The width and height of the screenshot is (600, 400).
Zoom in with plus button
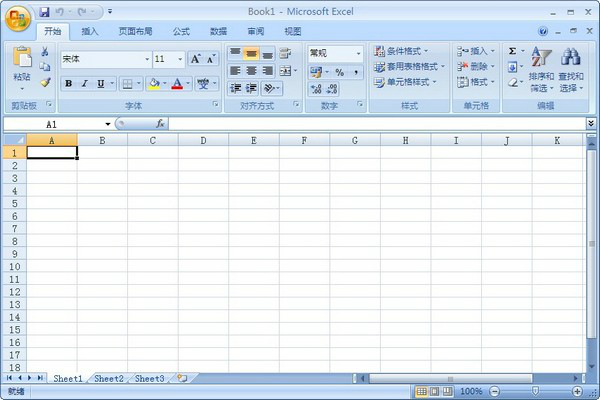click(x=577, y=391)
